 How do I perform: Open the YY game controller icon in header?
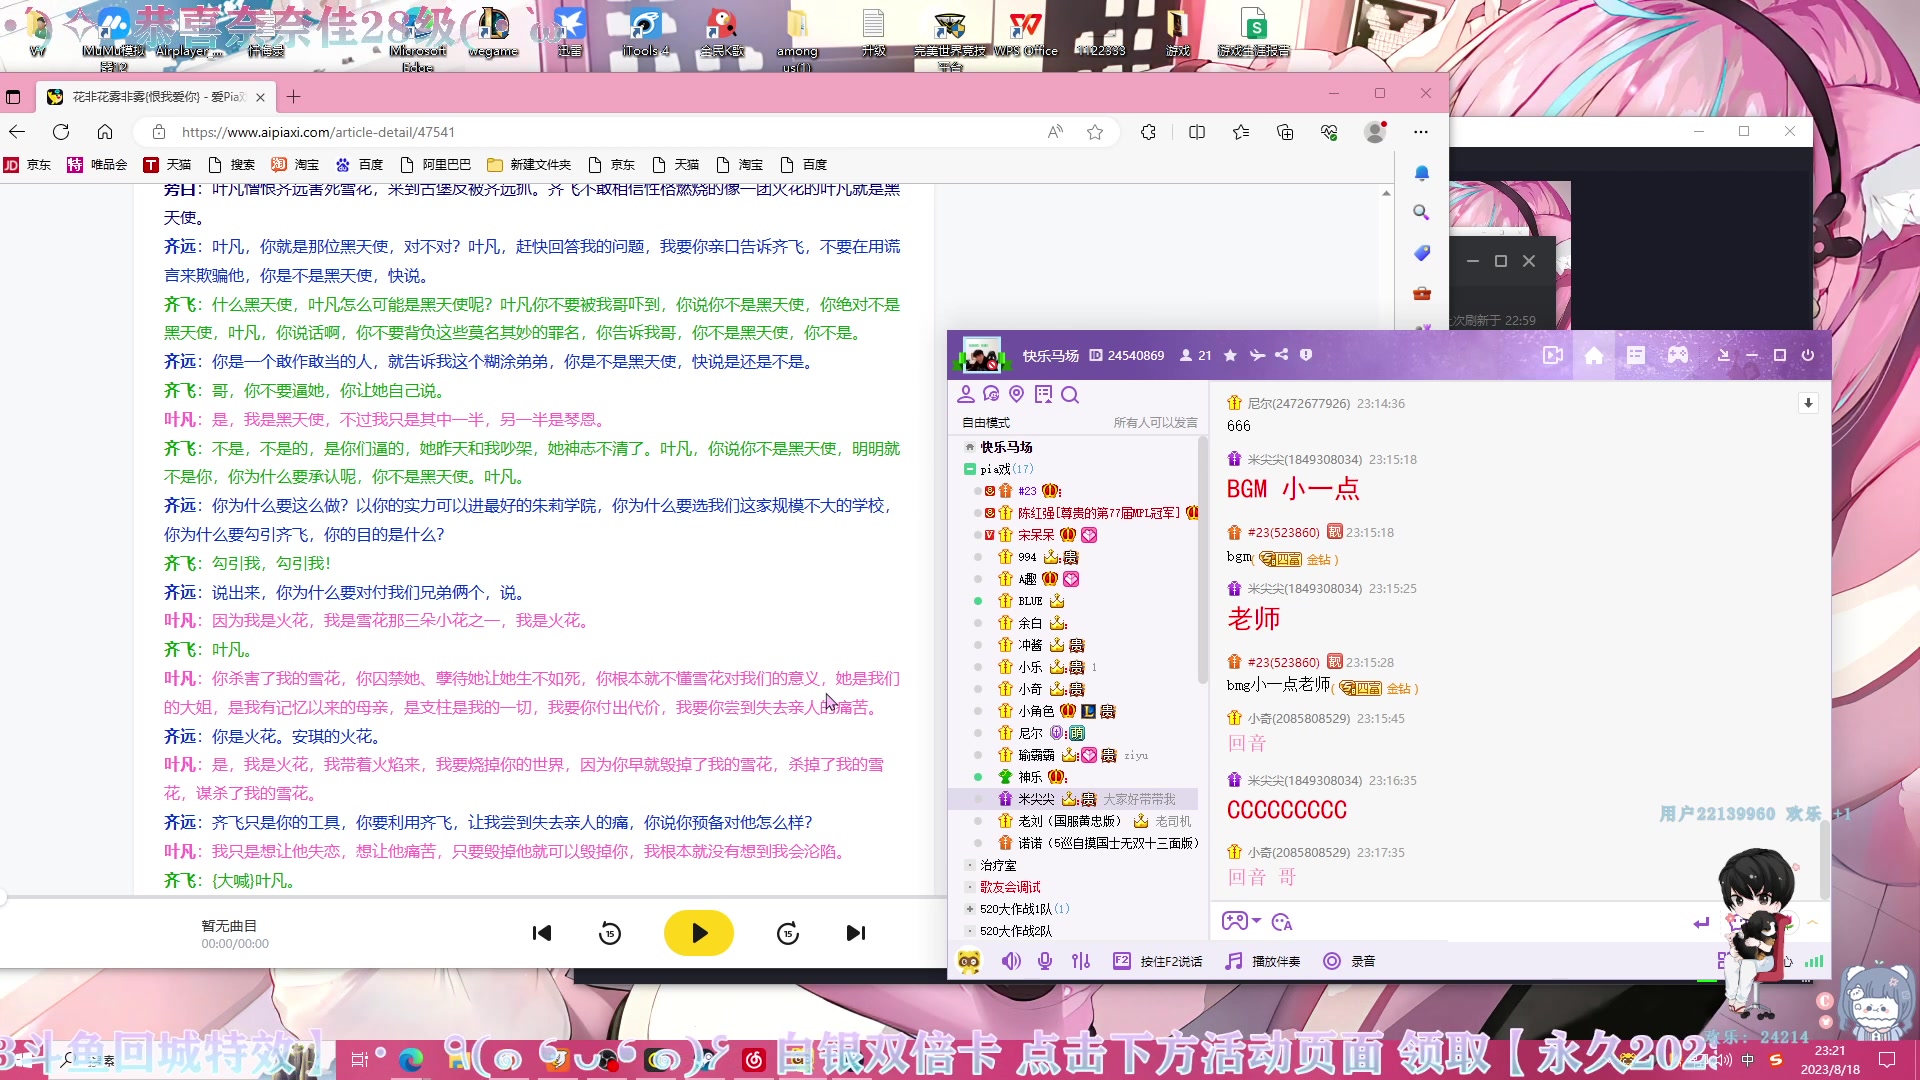pyautogui.click(x=1678, y=356)
